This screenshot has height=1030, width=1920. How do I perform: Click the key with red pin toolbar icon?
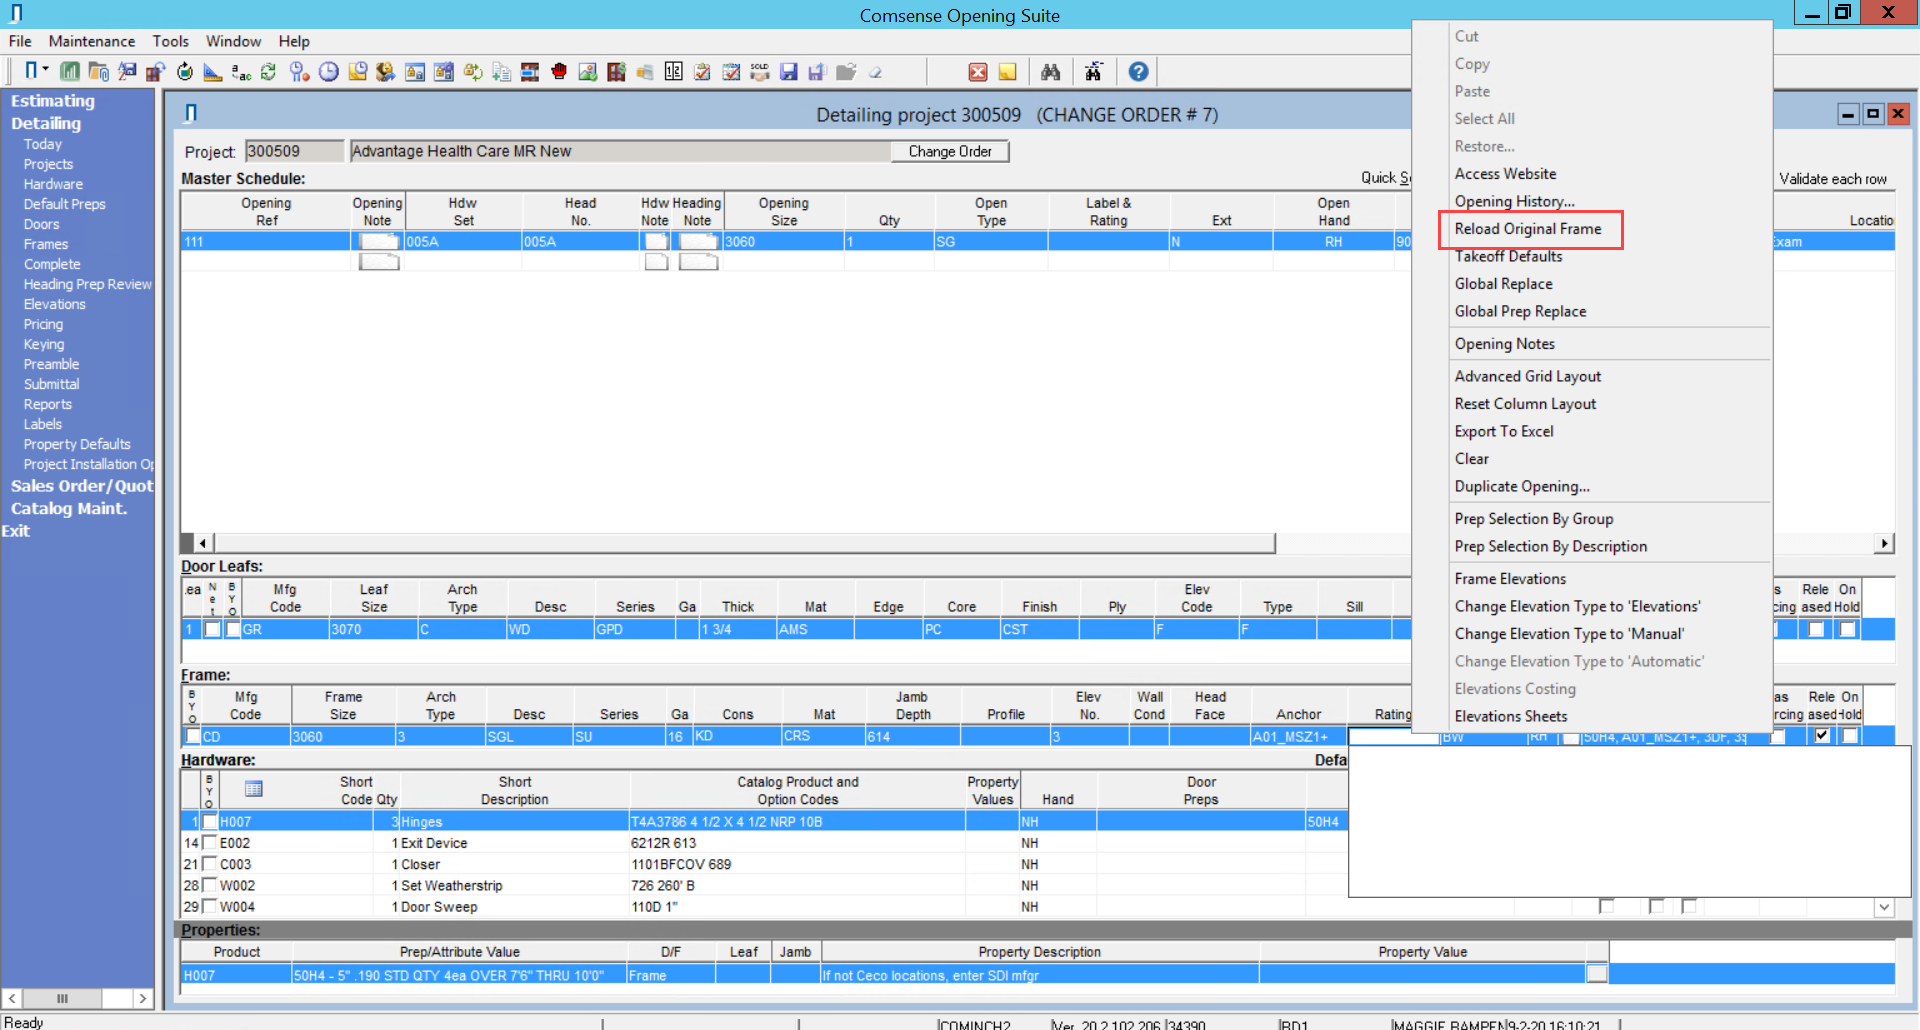click(x=299, y=71)
